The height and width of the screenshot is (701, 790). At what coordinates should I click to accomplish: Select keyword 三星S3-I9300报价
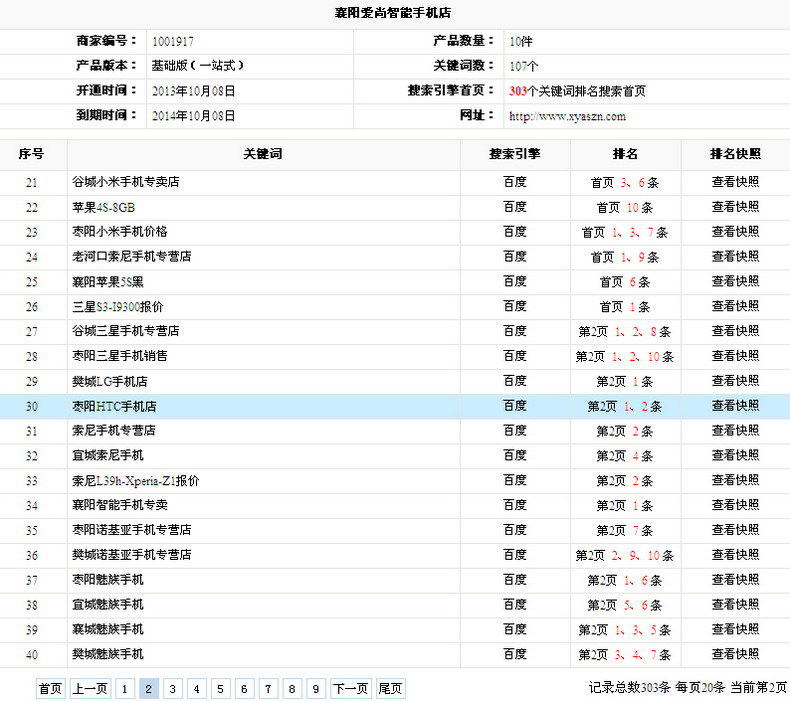point(117,306)
